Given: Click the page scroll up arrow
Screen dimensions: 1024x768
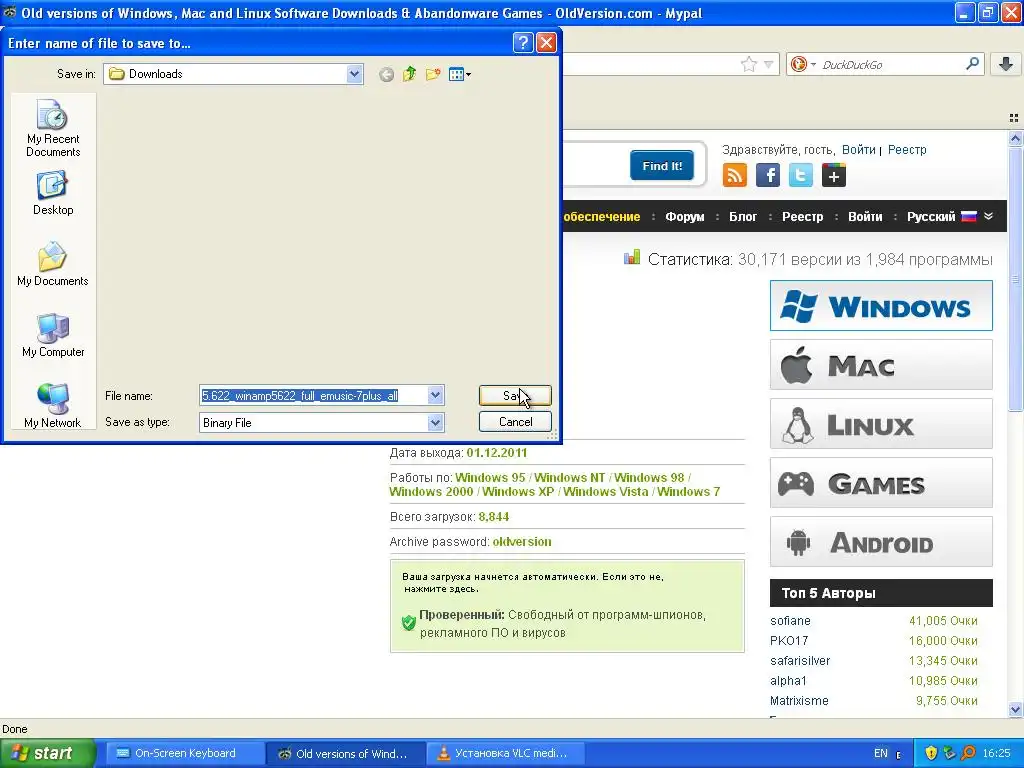Looking at the screenshot, I should tap(1015, 138).
